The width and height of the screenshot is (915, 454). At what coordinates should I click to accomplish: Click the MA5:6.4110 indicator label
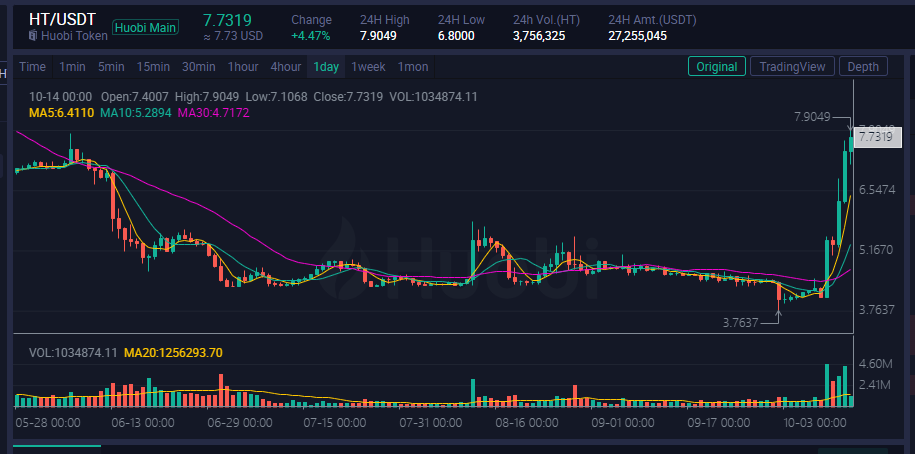tap(61, 112)
